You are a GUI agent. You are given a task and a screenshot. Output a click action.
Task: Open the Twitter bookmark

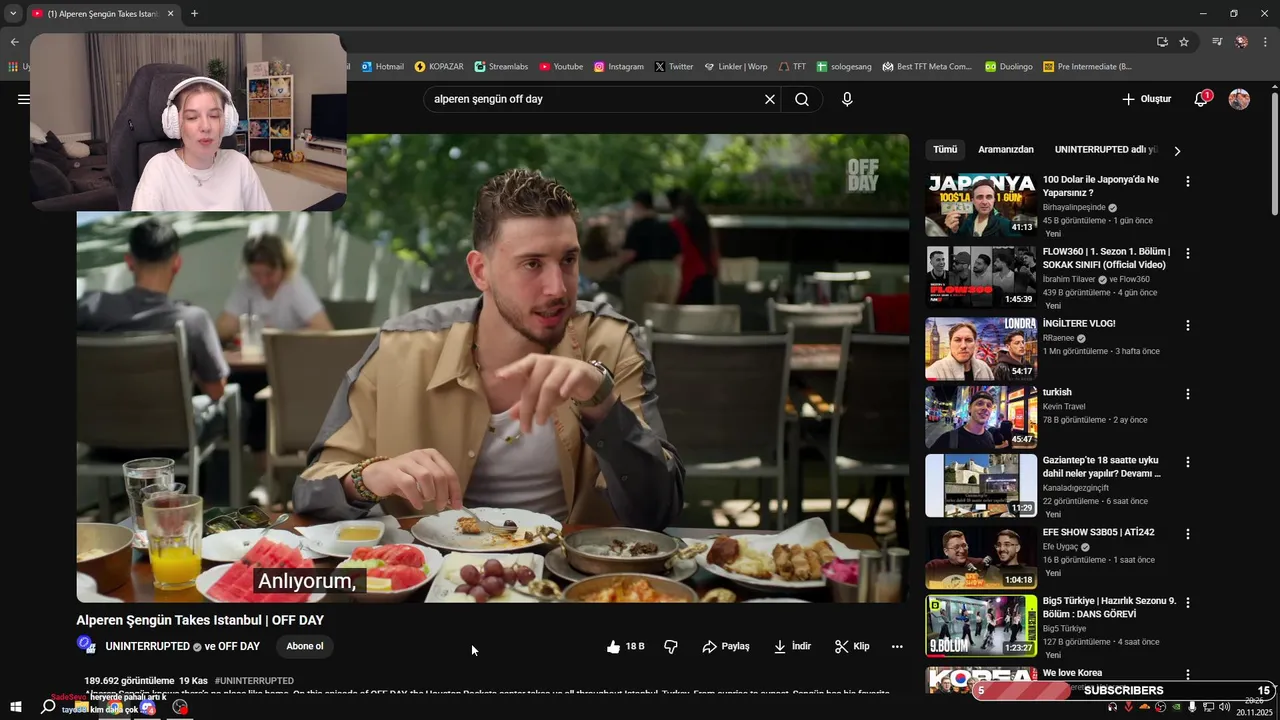tap(674, 67)
